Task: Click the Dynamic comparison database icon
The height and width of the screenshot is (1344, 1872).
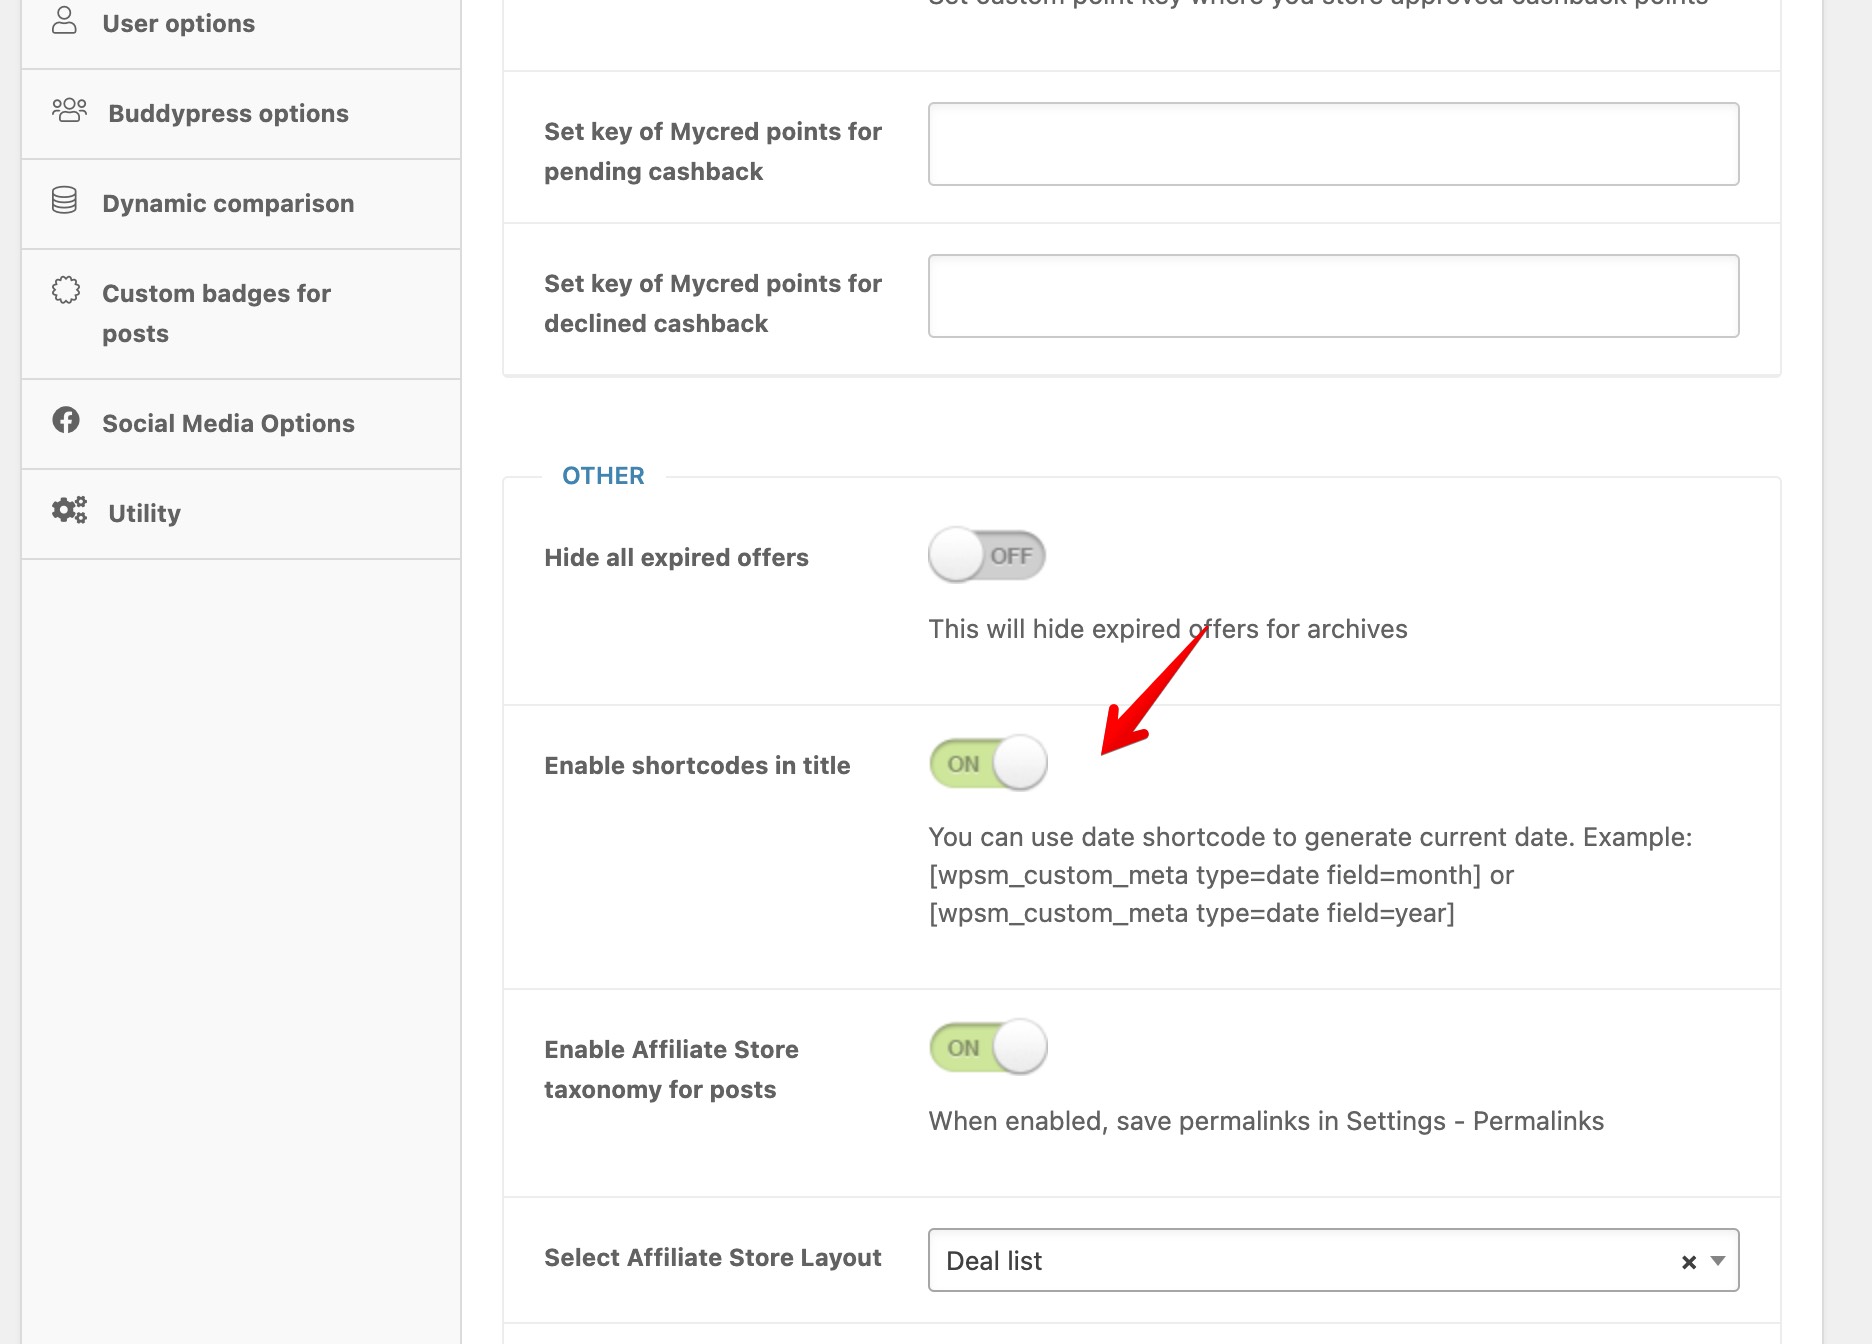Action: click(x=66, y=200)
